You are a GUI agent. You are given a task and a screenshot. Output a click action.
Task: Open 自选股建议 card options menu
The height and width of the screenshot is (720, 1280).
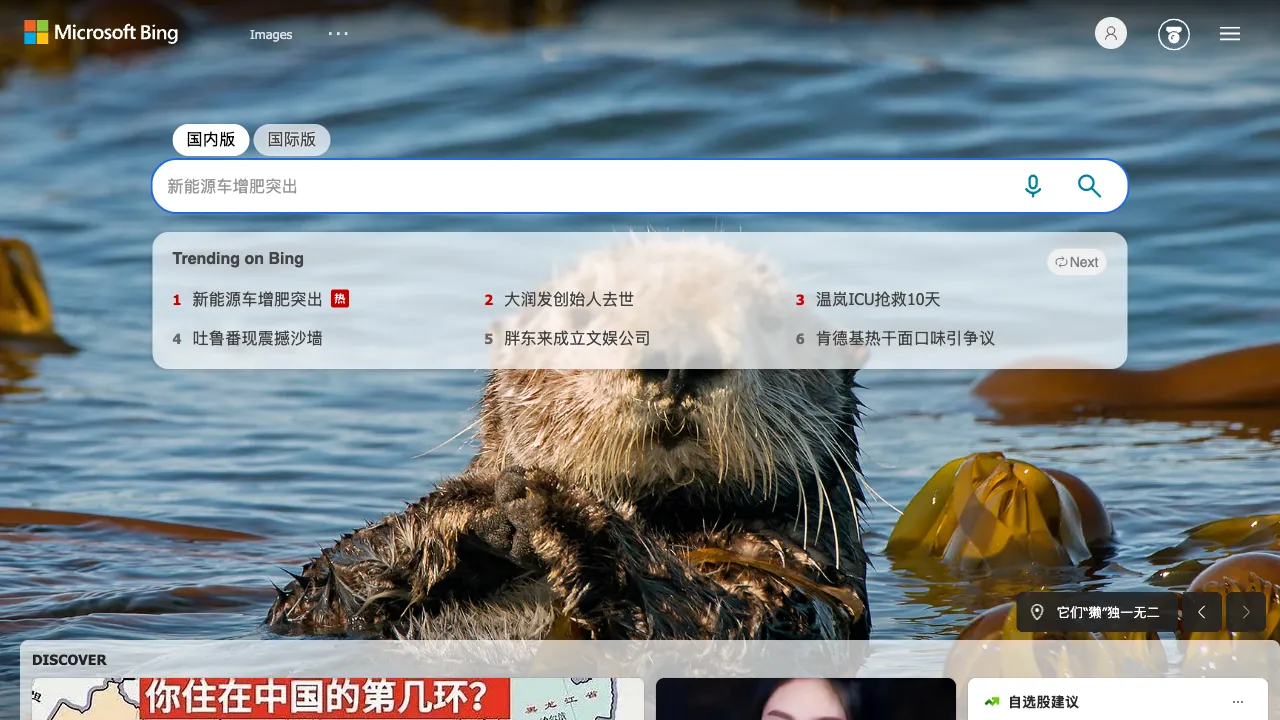(1238, 702)
